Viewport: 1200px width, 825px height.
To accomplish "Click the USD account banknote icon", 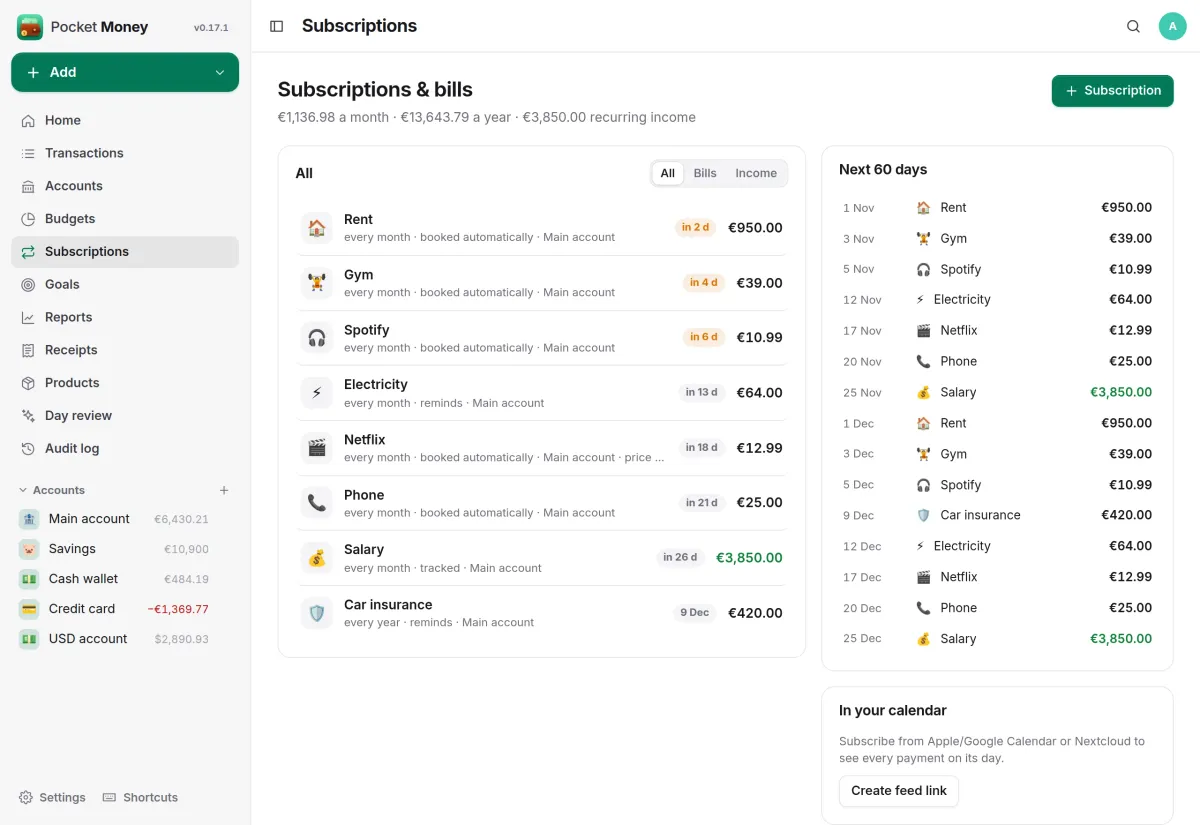I will point(29,639).
